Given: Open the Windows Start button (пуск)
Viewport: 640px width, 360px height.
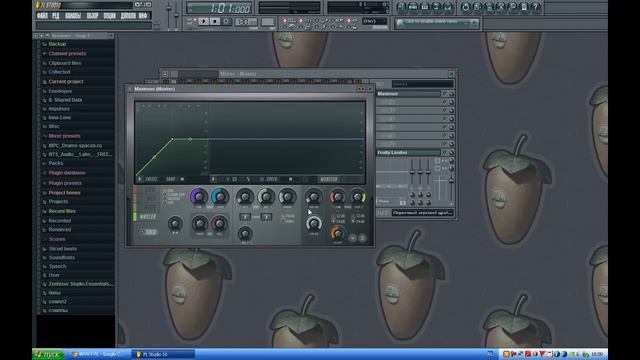Looking at the screenshot, I should coord(48,354).
